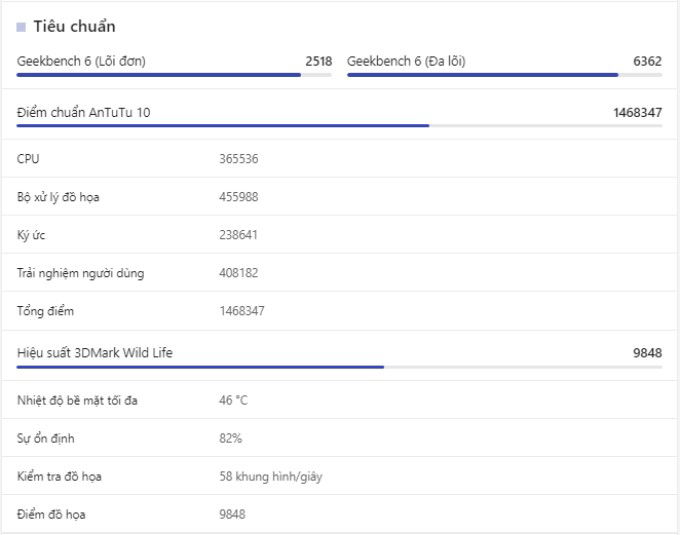Open the Hiệu suất 3DMark Wild Life header
This screenshot has height=535, width=680.
[339, 353]
